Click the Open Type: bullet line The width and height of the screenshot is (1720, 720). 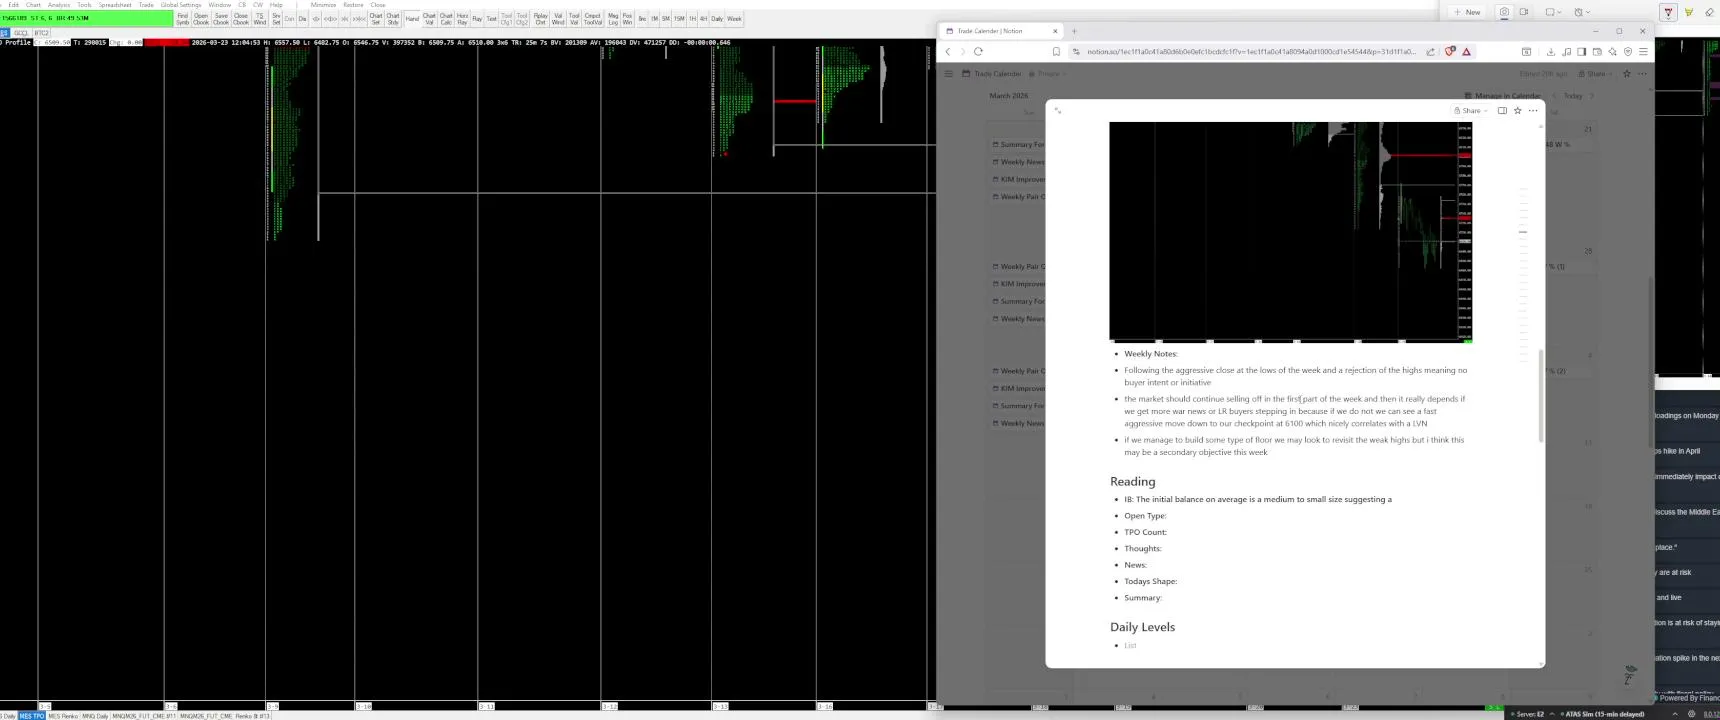click(1145, 516)
